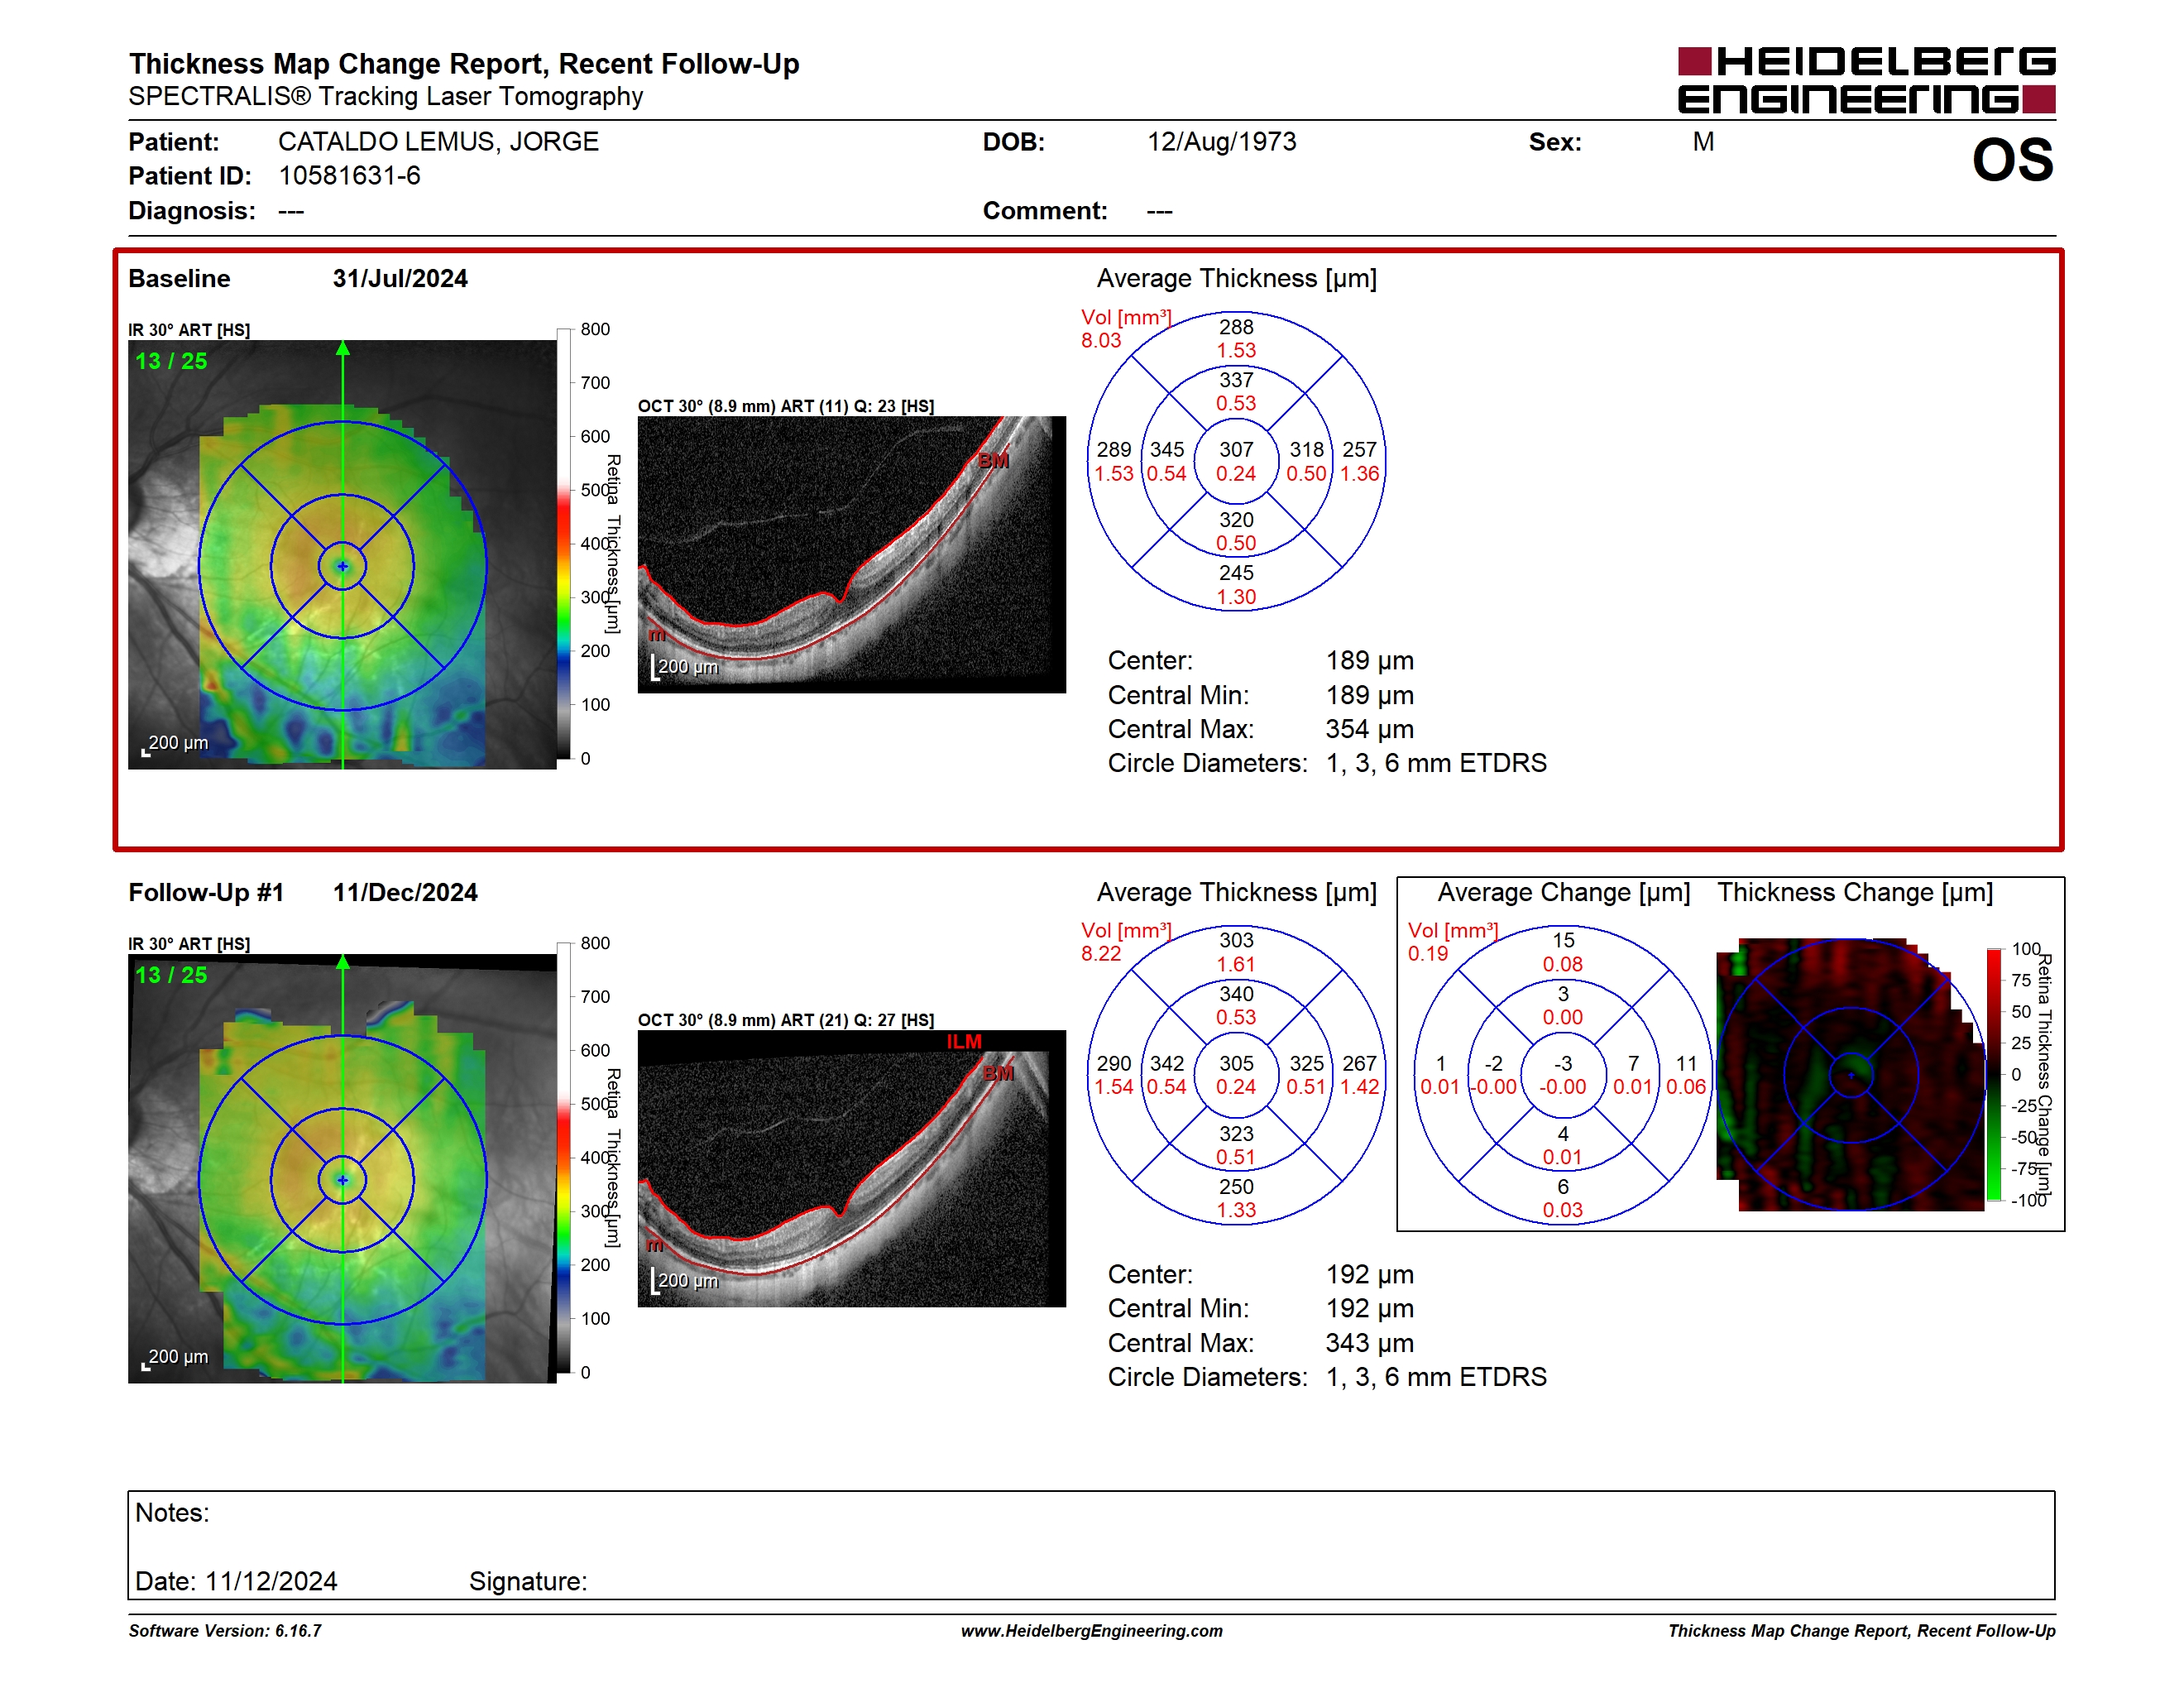This screenshot has width=2184, height=1688.
Task: Open the follow-up IR thickness map image
Action: coord(342,1168)
